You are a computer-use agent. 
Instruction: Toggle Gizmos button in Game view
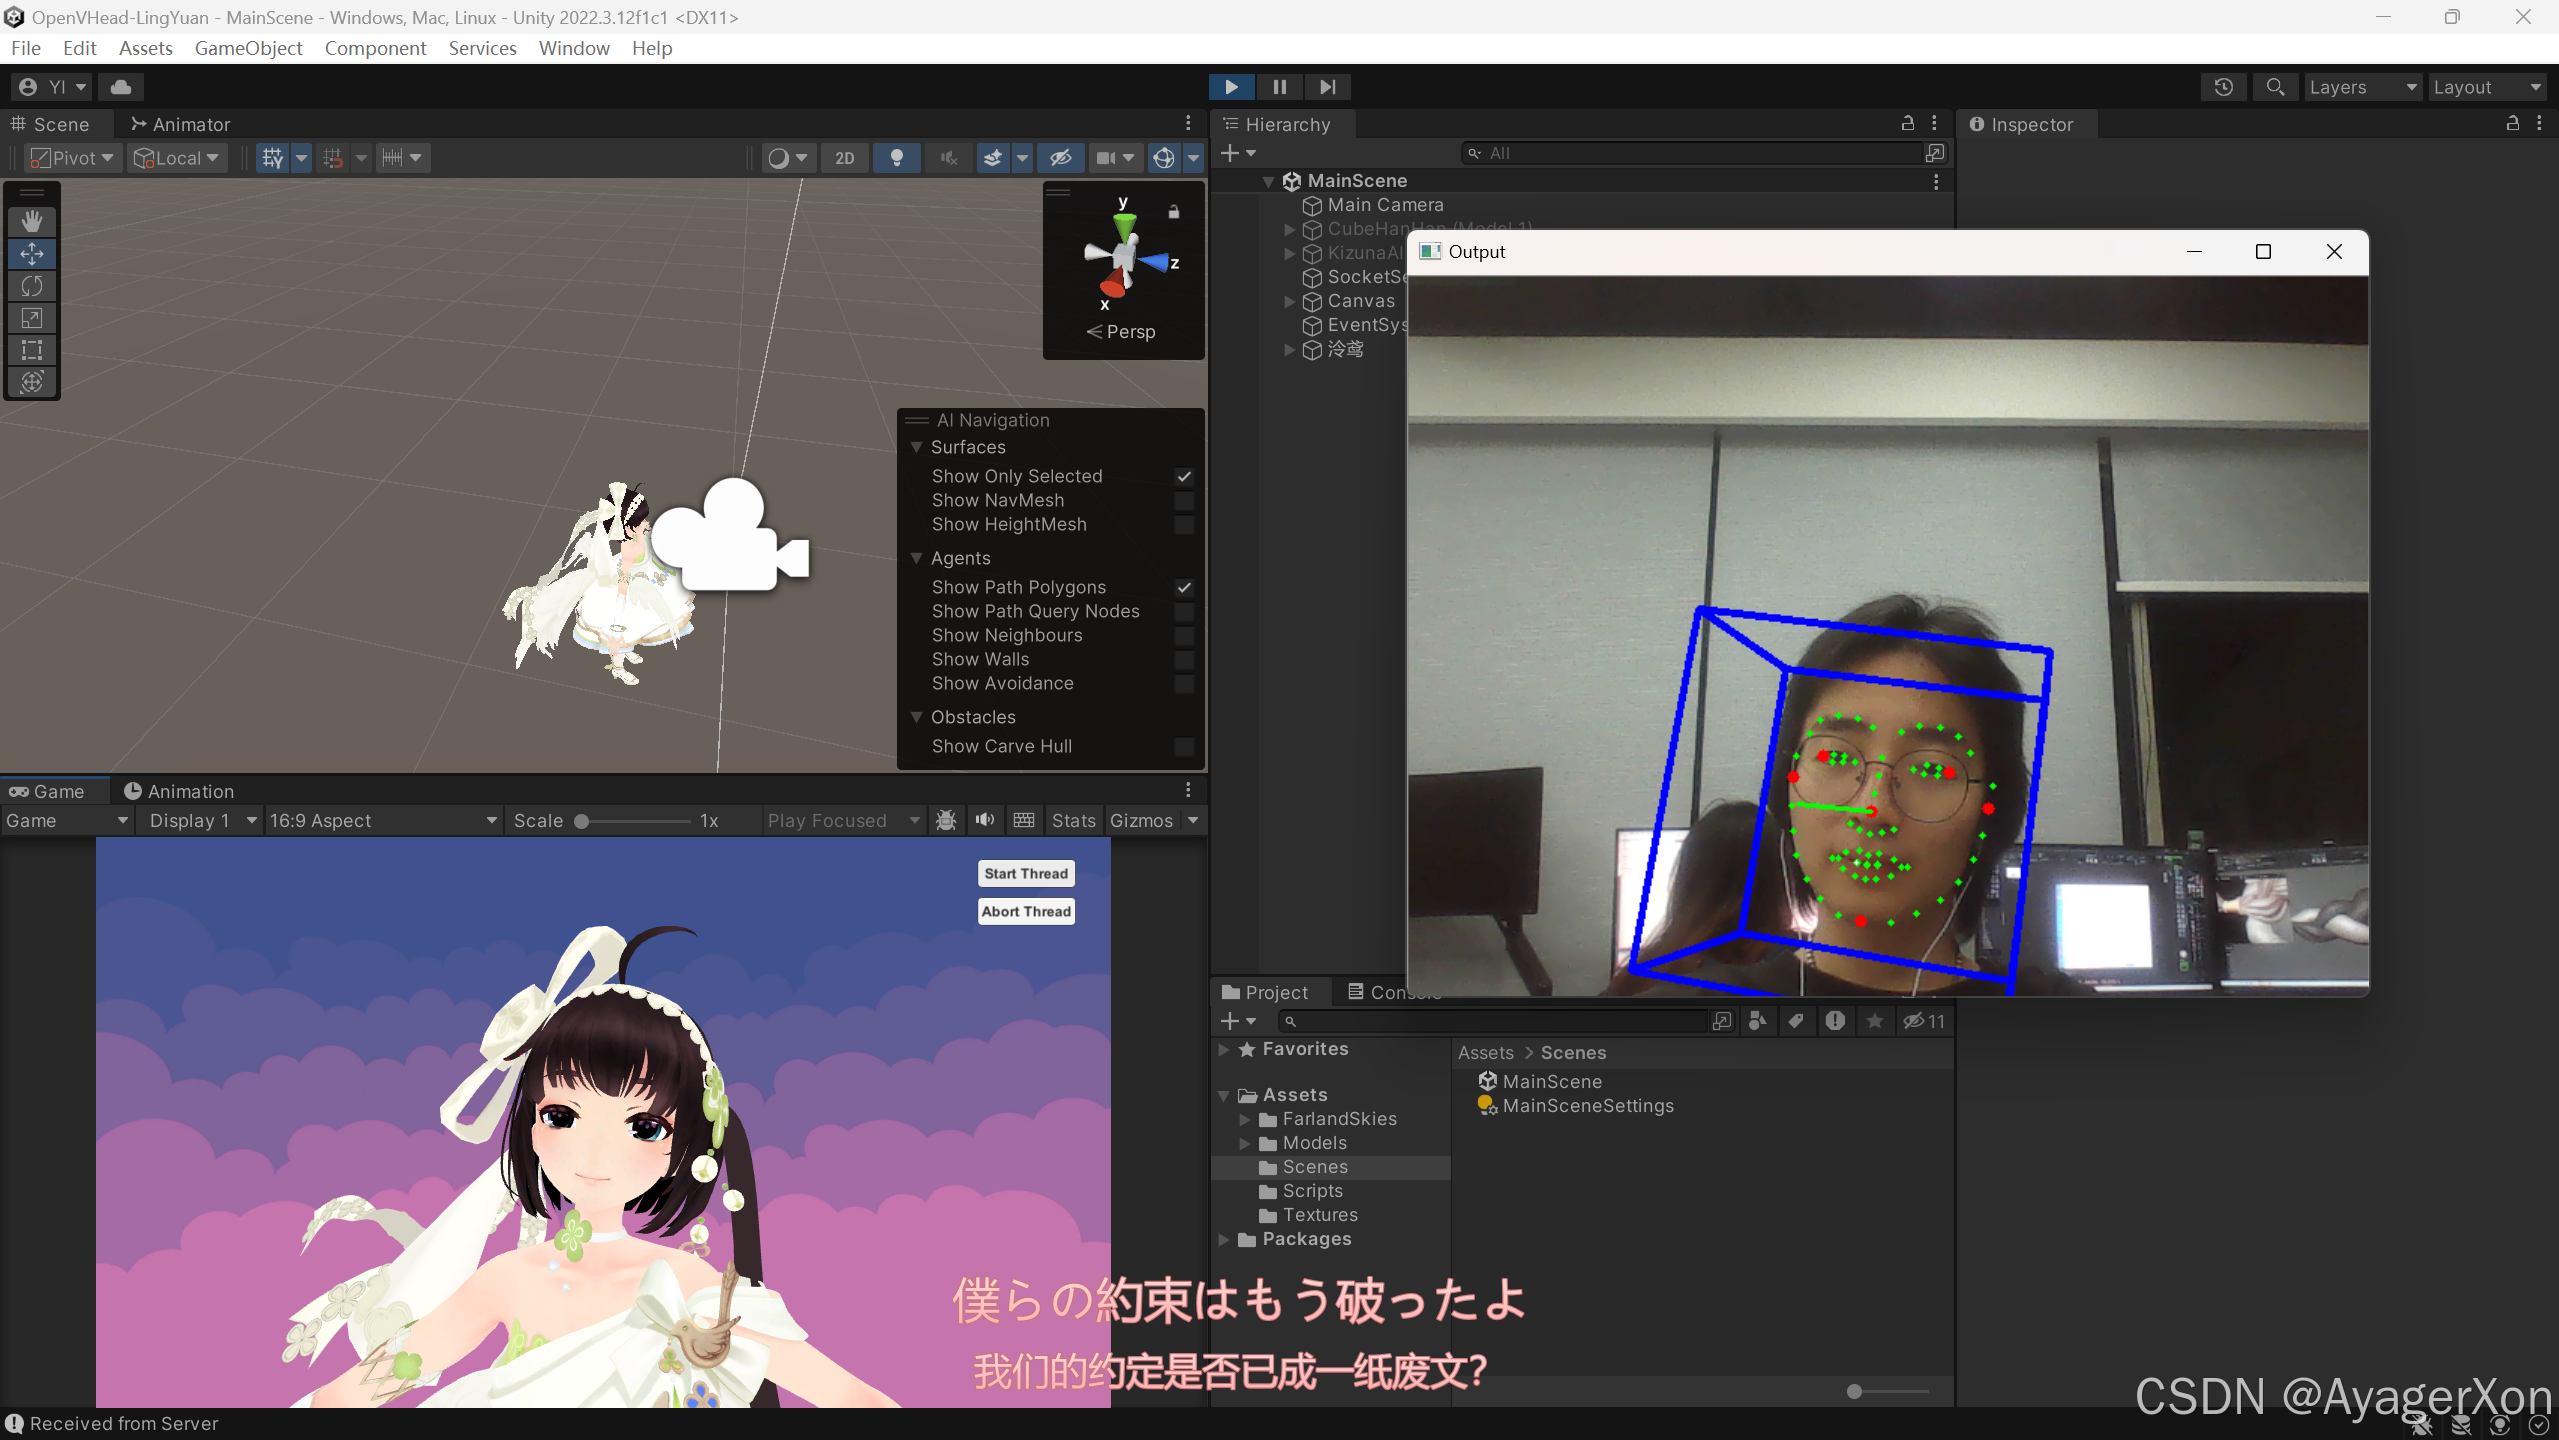click(1142, 821)
